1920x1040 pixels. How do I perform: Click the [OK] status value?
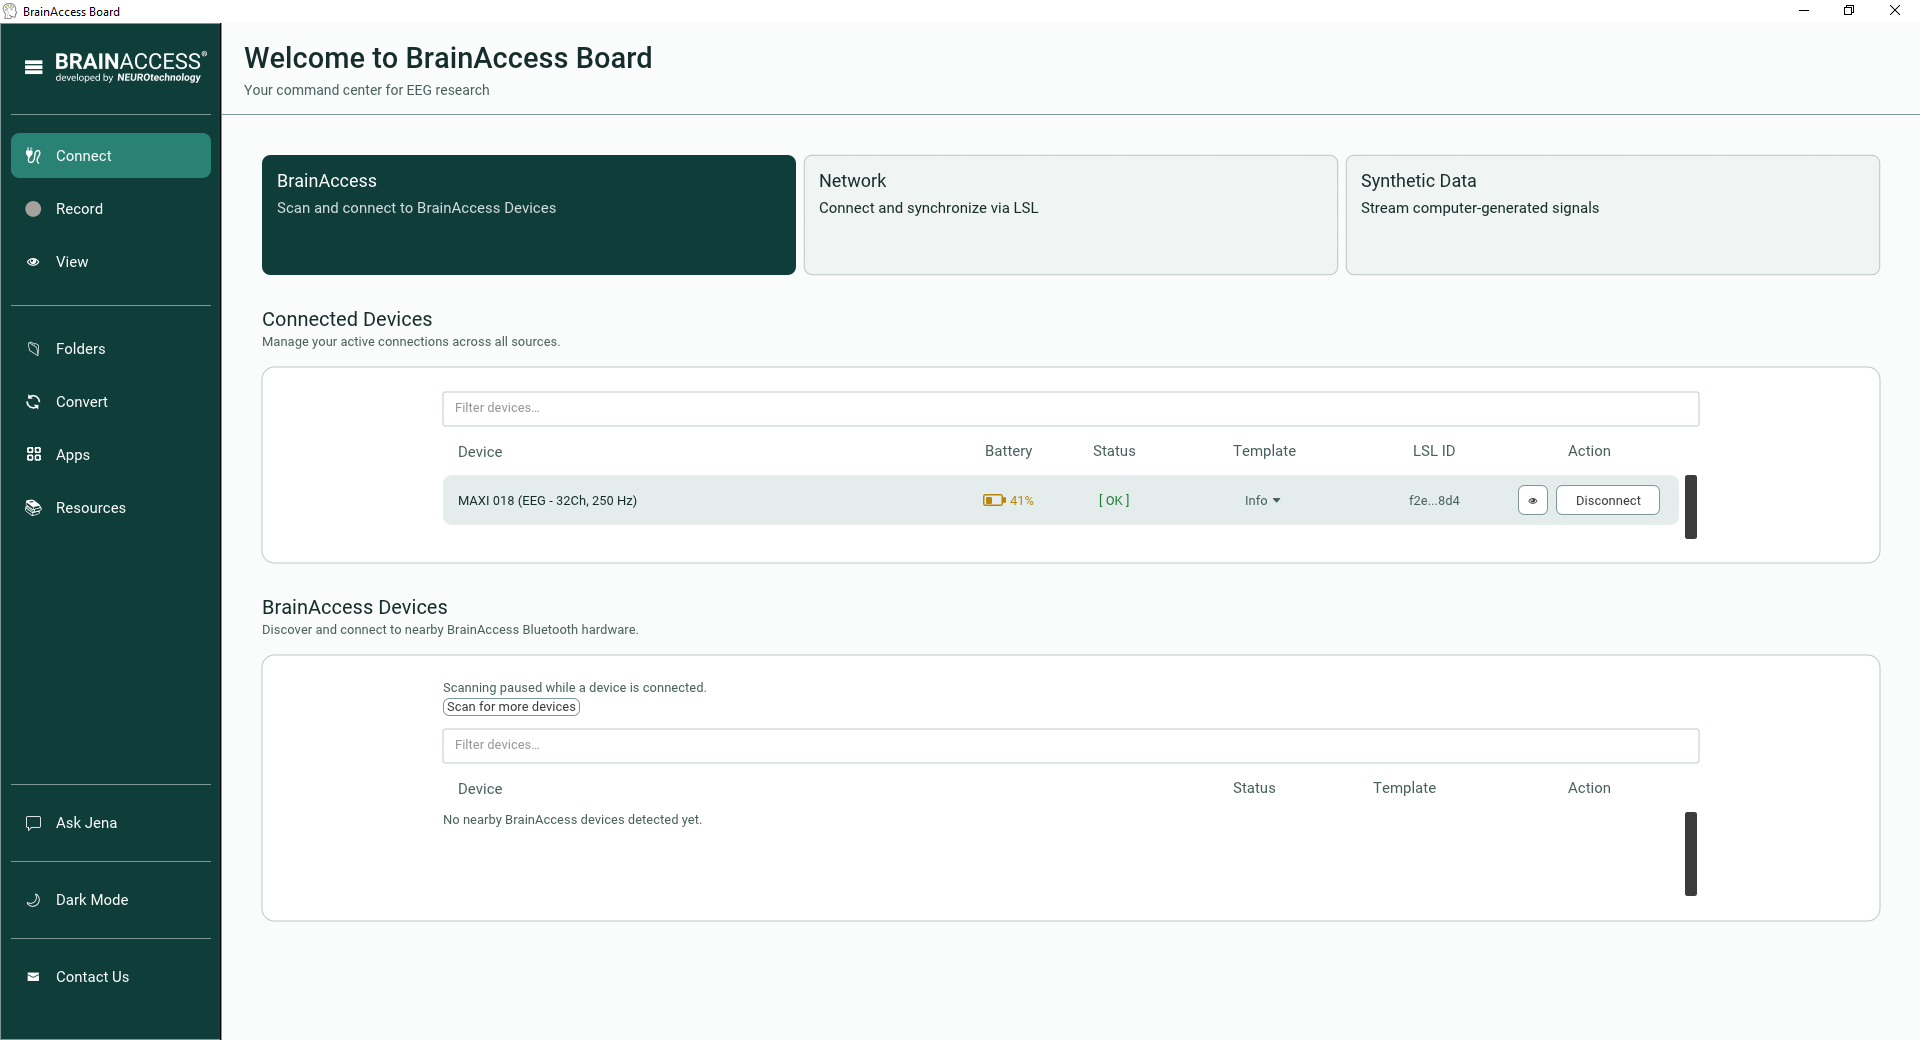point(1114,501)
